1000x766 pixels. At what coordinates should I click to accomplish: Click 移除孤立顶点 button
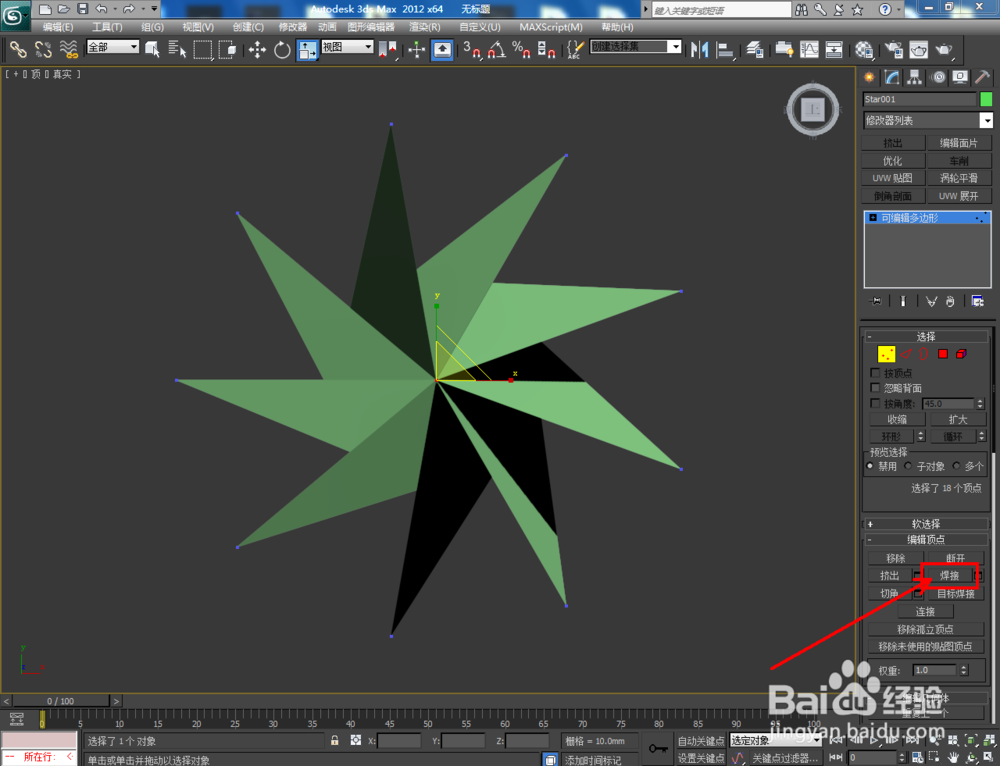point(925,629)
